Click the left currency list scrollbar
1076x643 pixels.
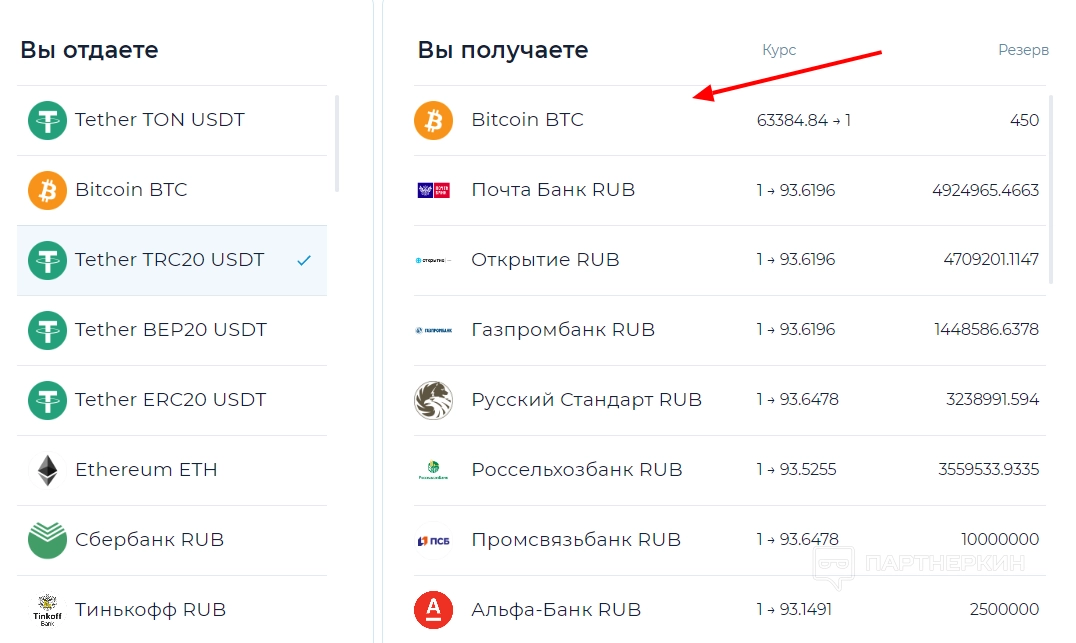[337, 144]
